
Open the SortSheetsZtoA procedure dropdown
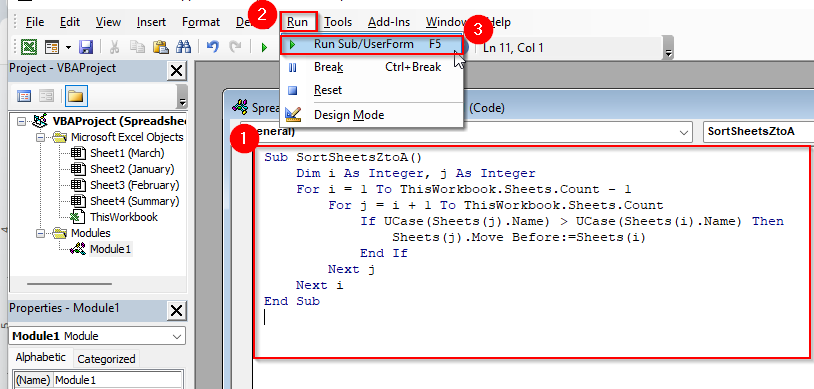click(758, 132)
